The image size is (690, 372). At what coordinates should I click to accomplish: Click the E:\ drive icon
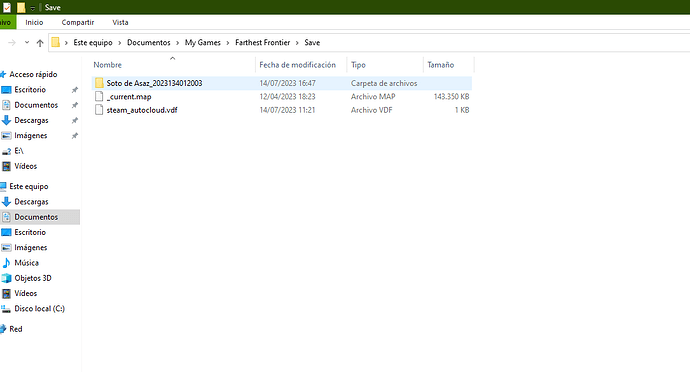[x=6, y=151]
